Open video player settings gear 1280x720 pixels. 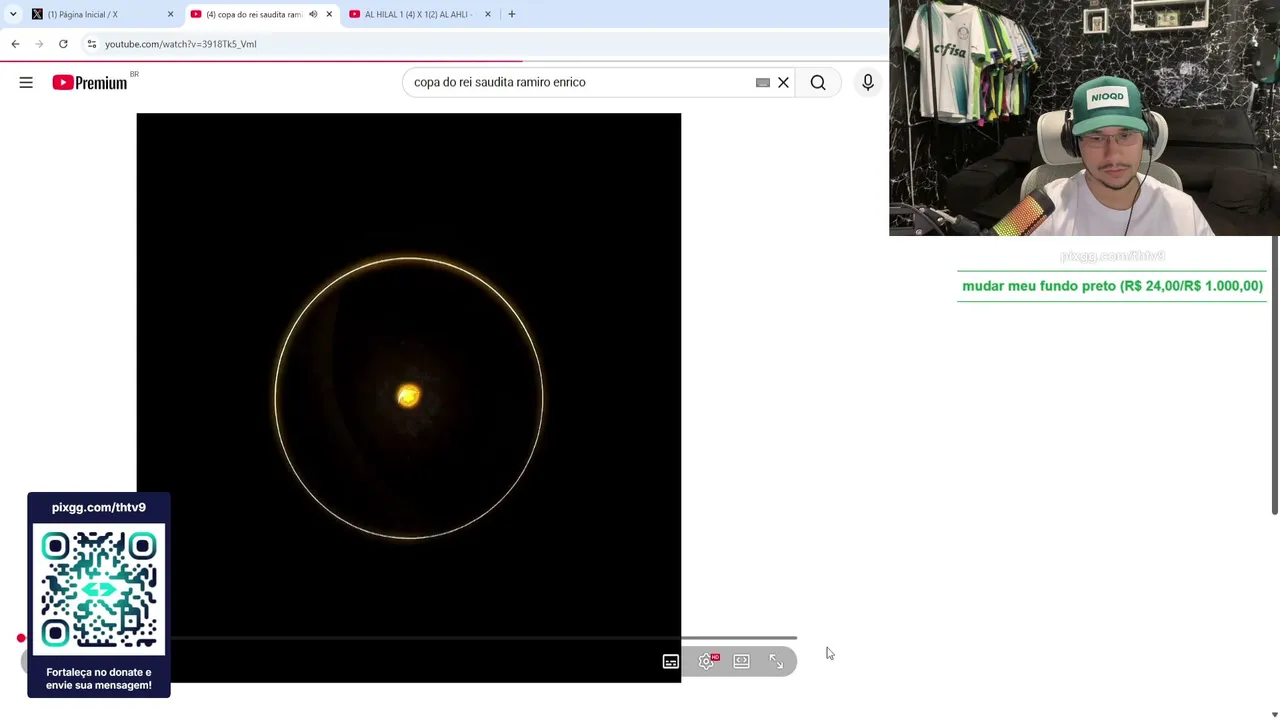click(x=707, y=661)
